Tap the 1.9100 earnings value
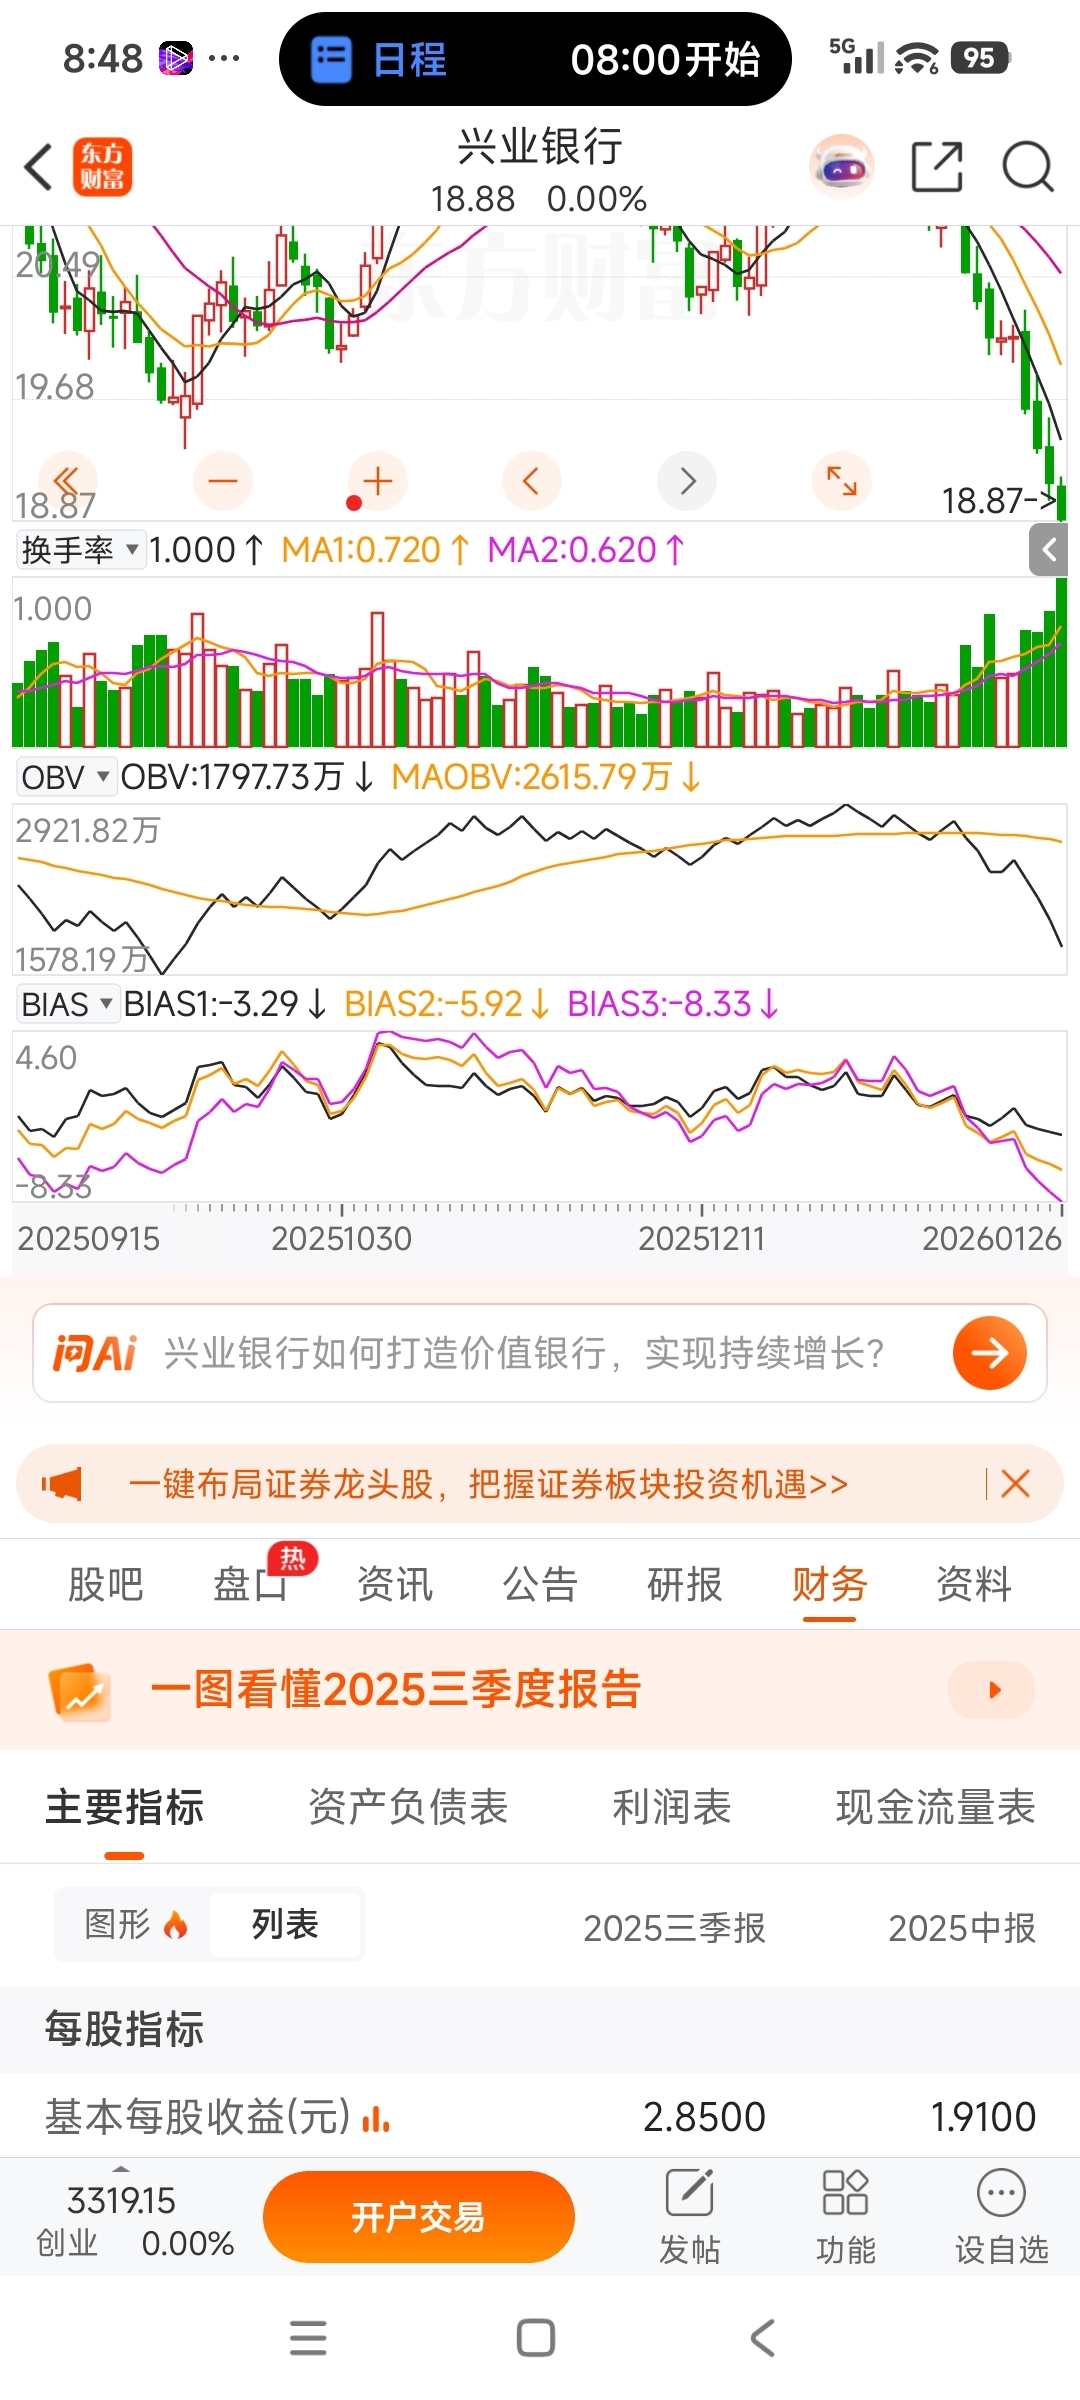This screenshot has width=1080, height=2400. point(984,2117)
